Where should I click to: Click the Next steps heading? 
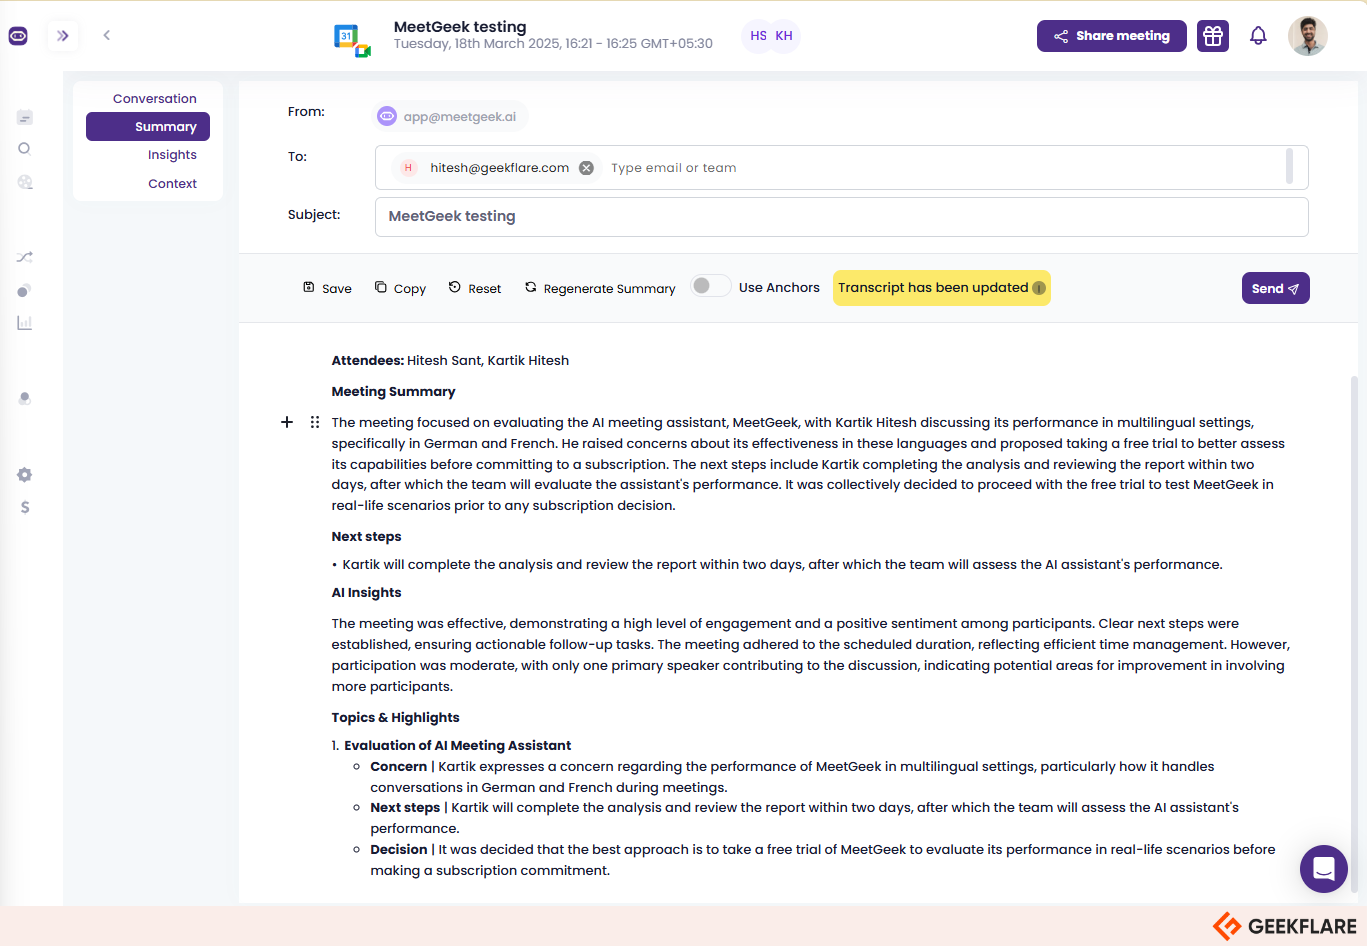pos(366,537)
